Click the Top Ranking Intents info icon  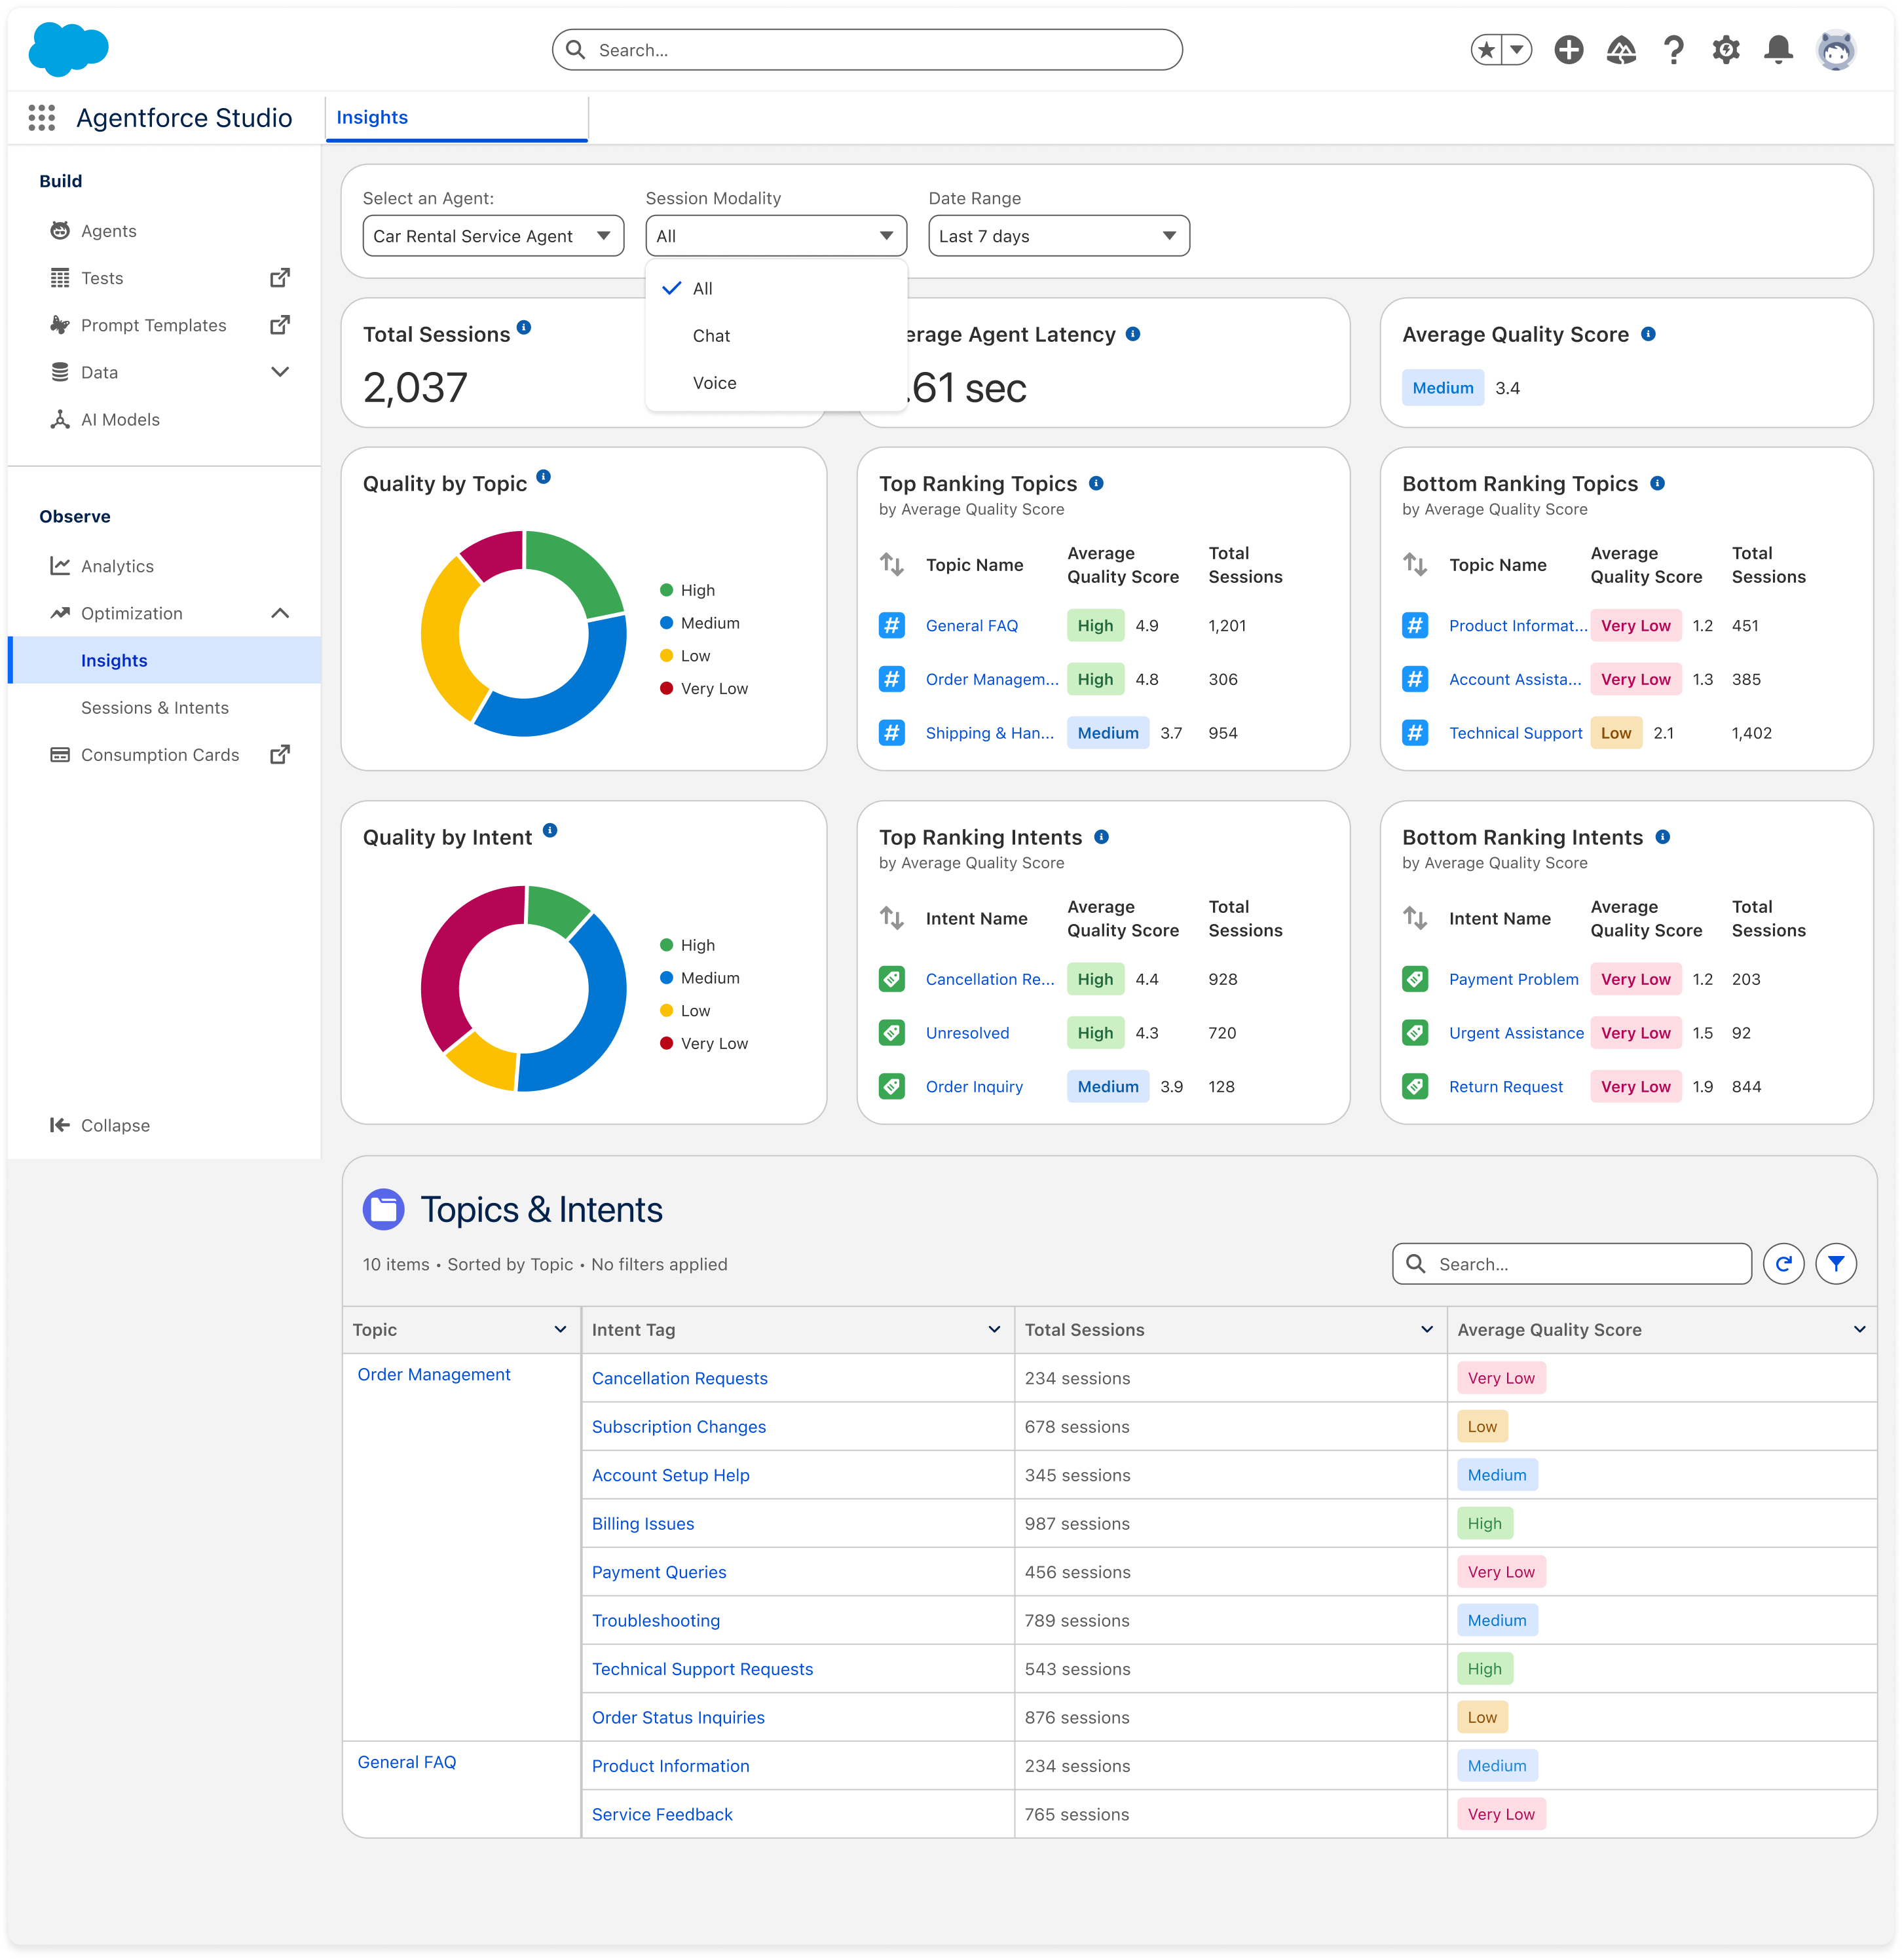pyautogui.click(x=1101, y=837)
